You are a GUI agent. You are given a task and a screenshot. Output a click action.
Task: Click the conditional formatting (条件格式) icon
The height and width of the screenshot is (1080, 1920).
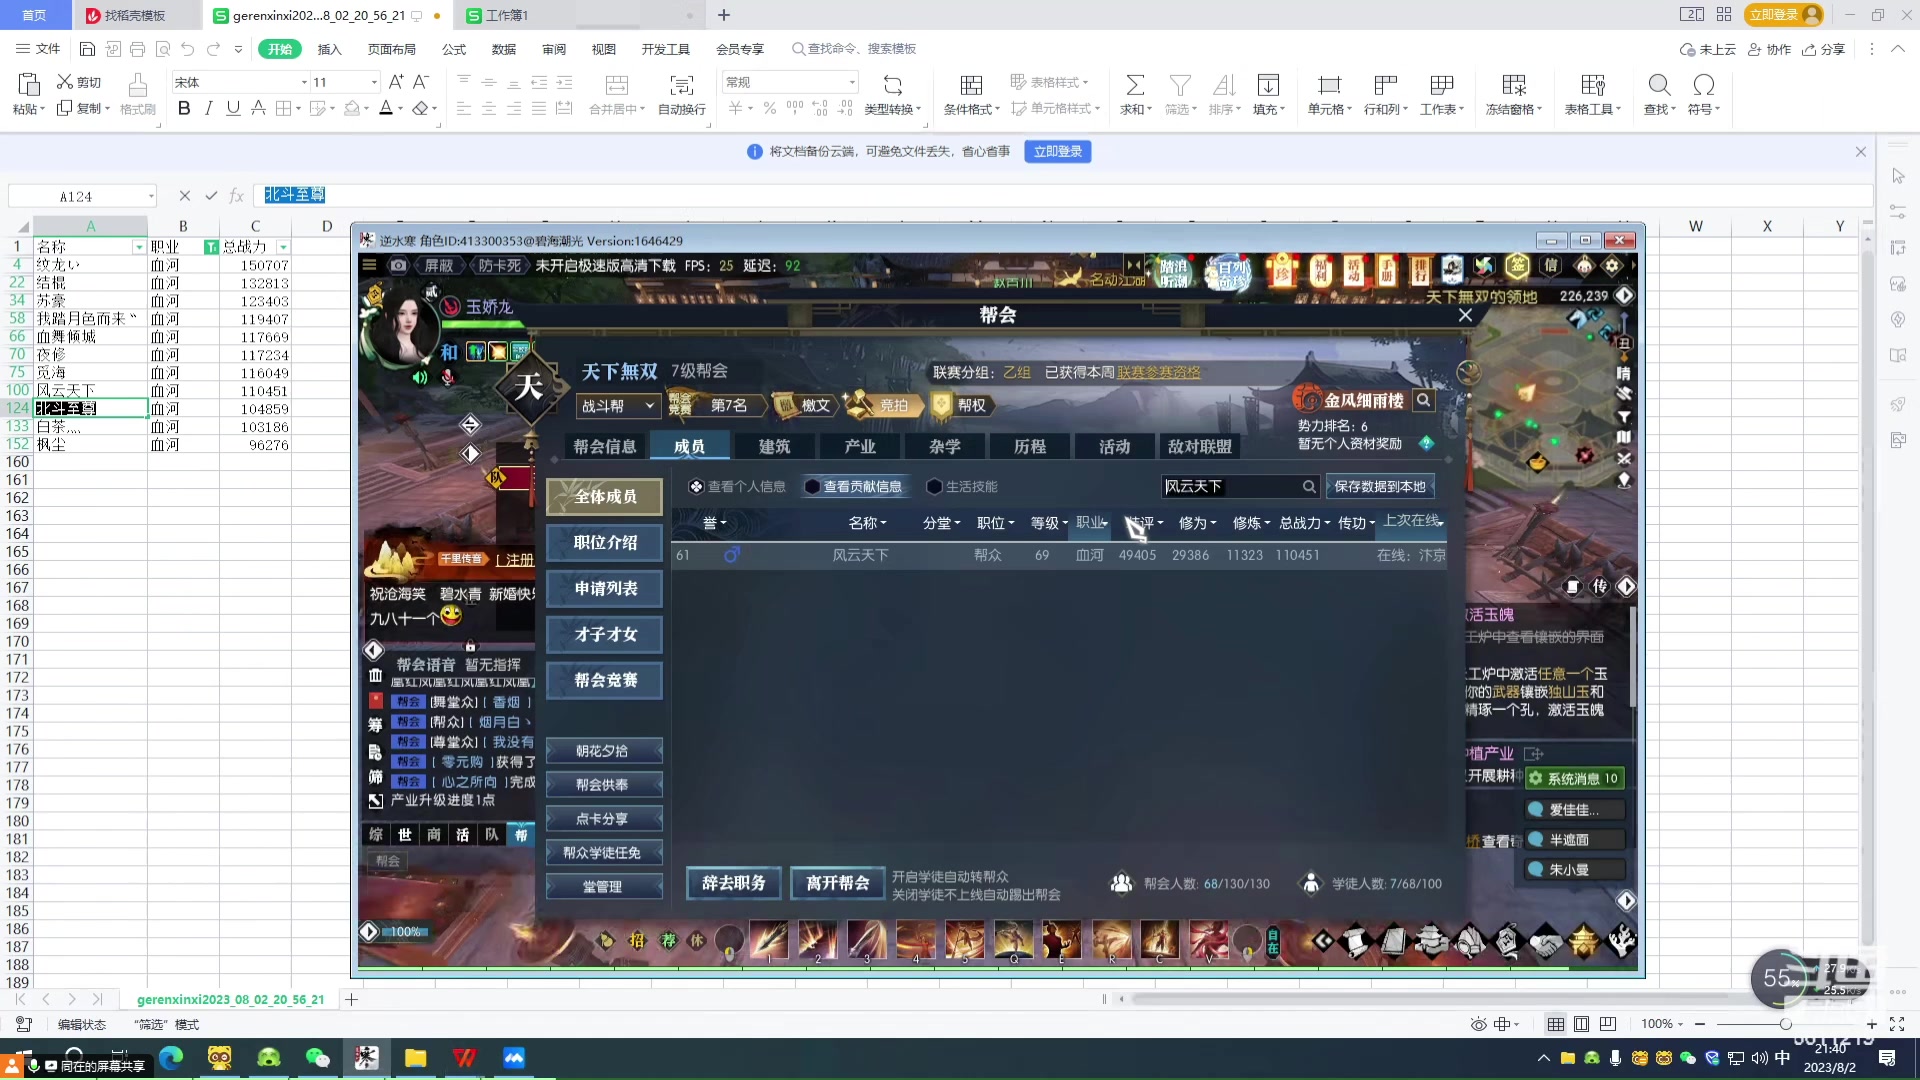[x=970, y=85]
